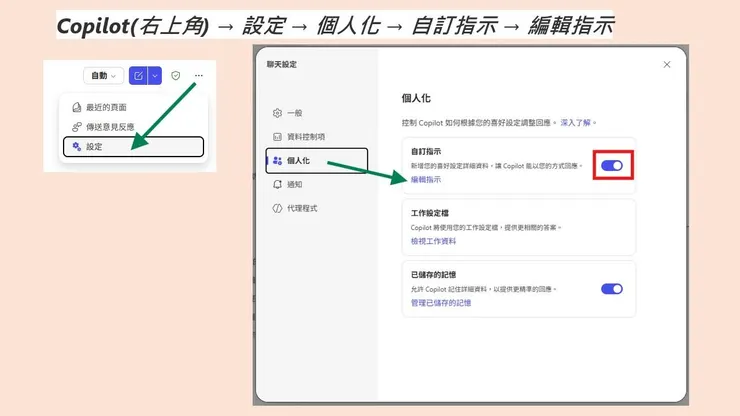Click the 自訂指示 card title
740x416 pixels.
tap(426, 152)
